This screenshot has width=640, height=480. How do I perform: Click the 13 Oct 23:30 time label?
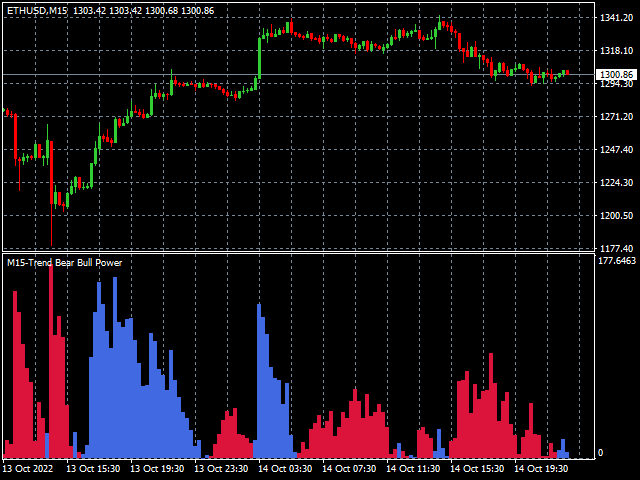point(222,468)
